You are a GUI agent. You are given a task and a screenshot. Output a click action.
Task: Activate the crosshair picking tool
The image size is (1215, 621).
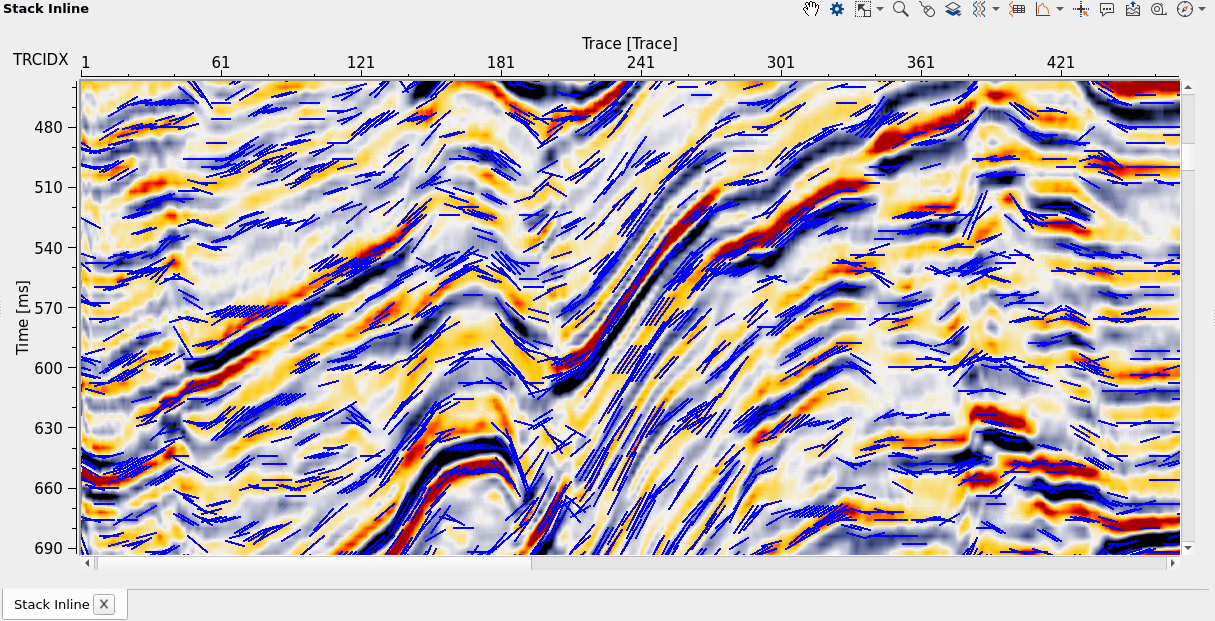click(x=1082, y=10)
